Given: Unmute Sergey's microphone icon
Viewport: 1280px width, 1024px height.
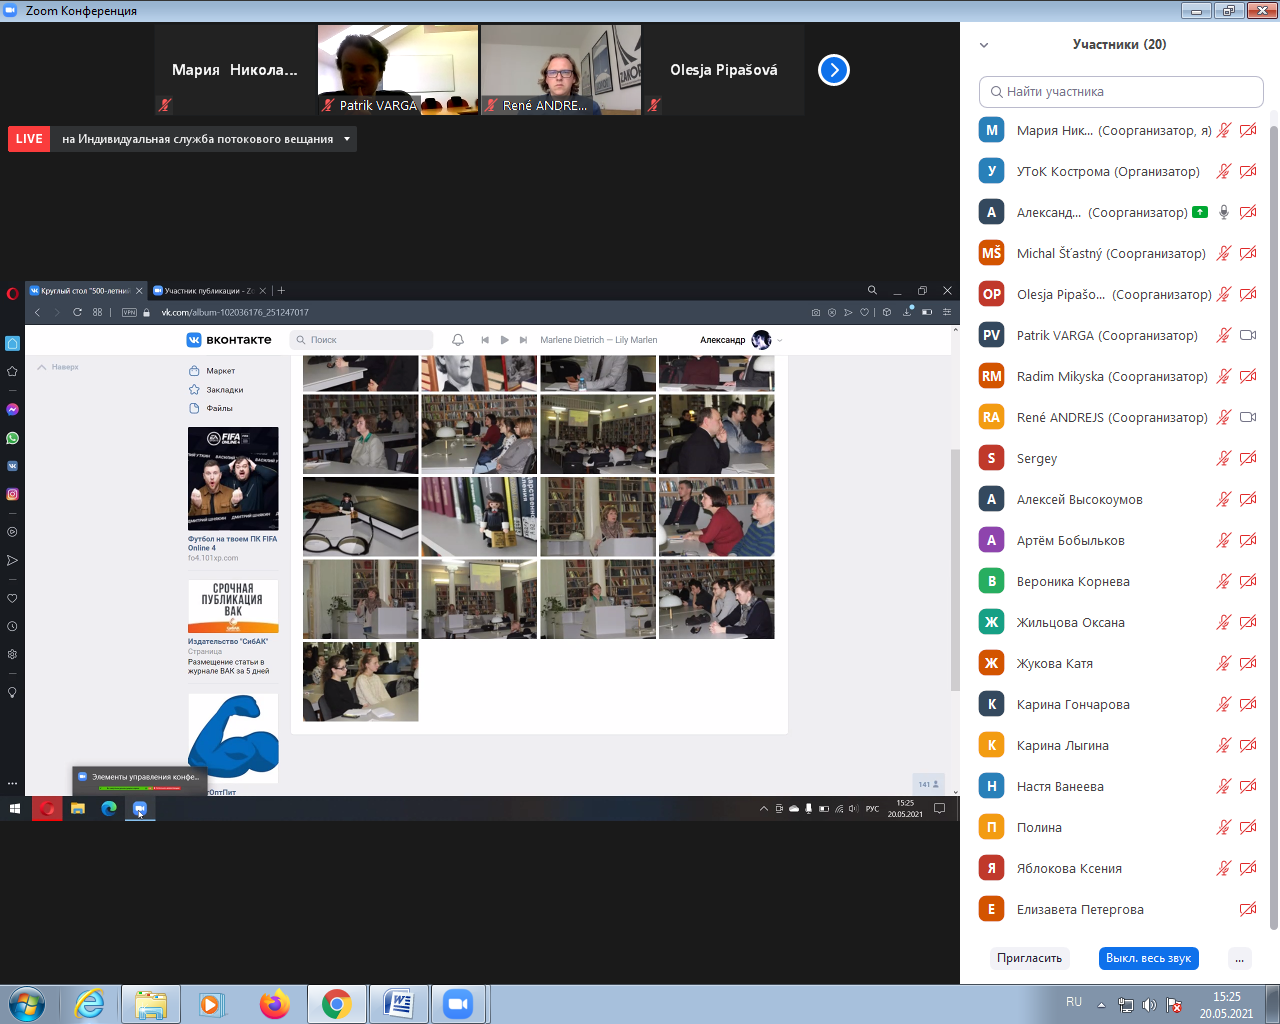Looking at the screenshot, I should [1223, 458].
